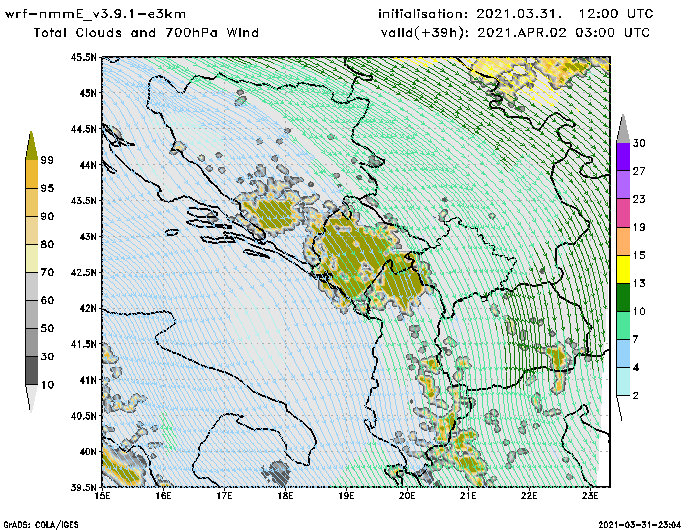
Task: Click the 80-90 cloud cover swatch
Action: 31,230
